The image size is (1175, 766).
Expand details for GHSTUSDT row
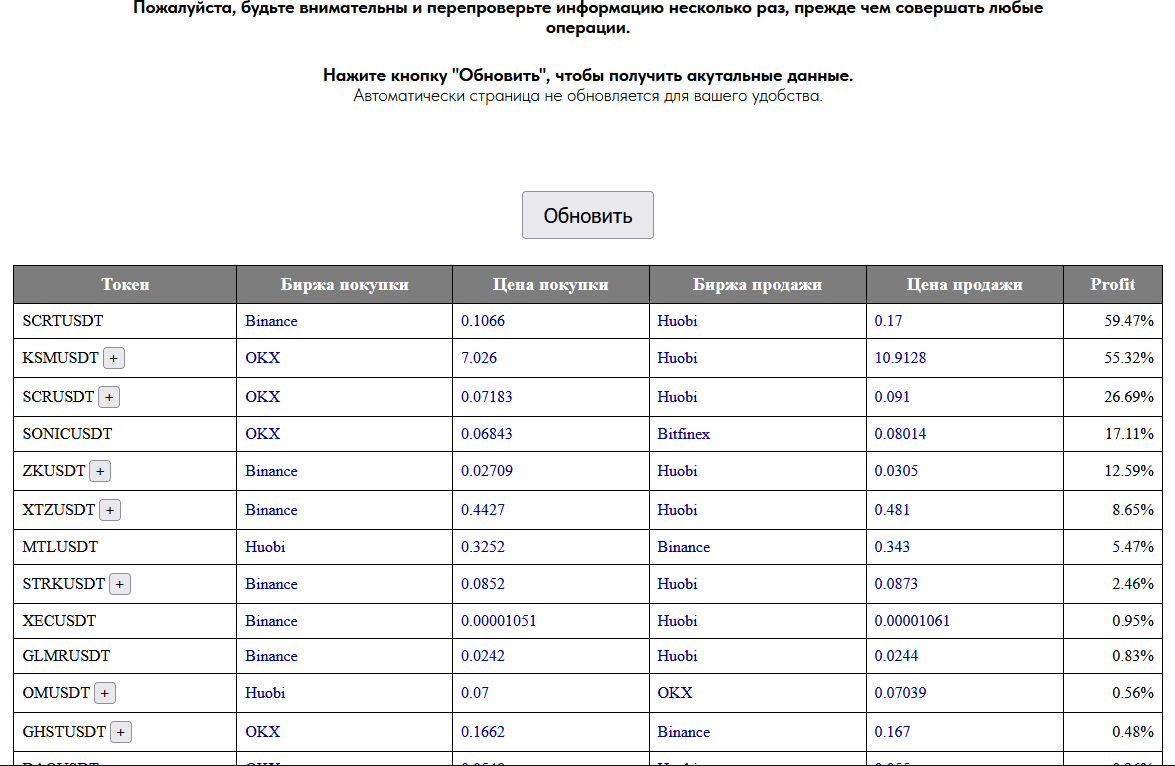click(x=120, y=731)
